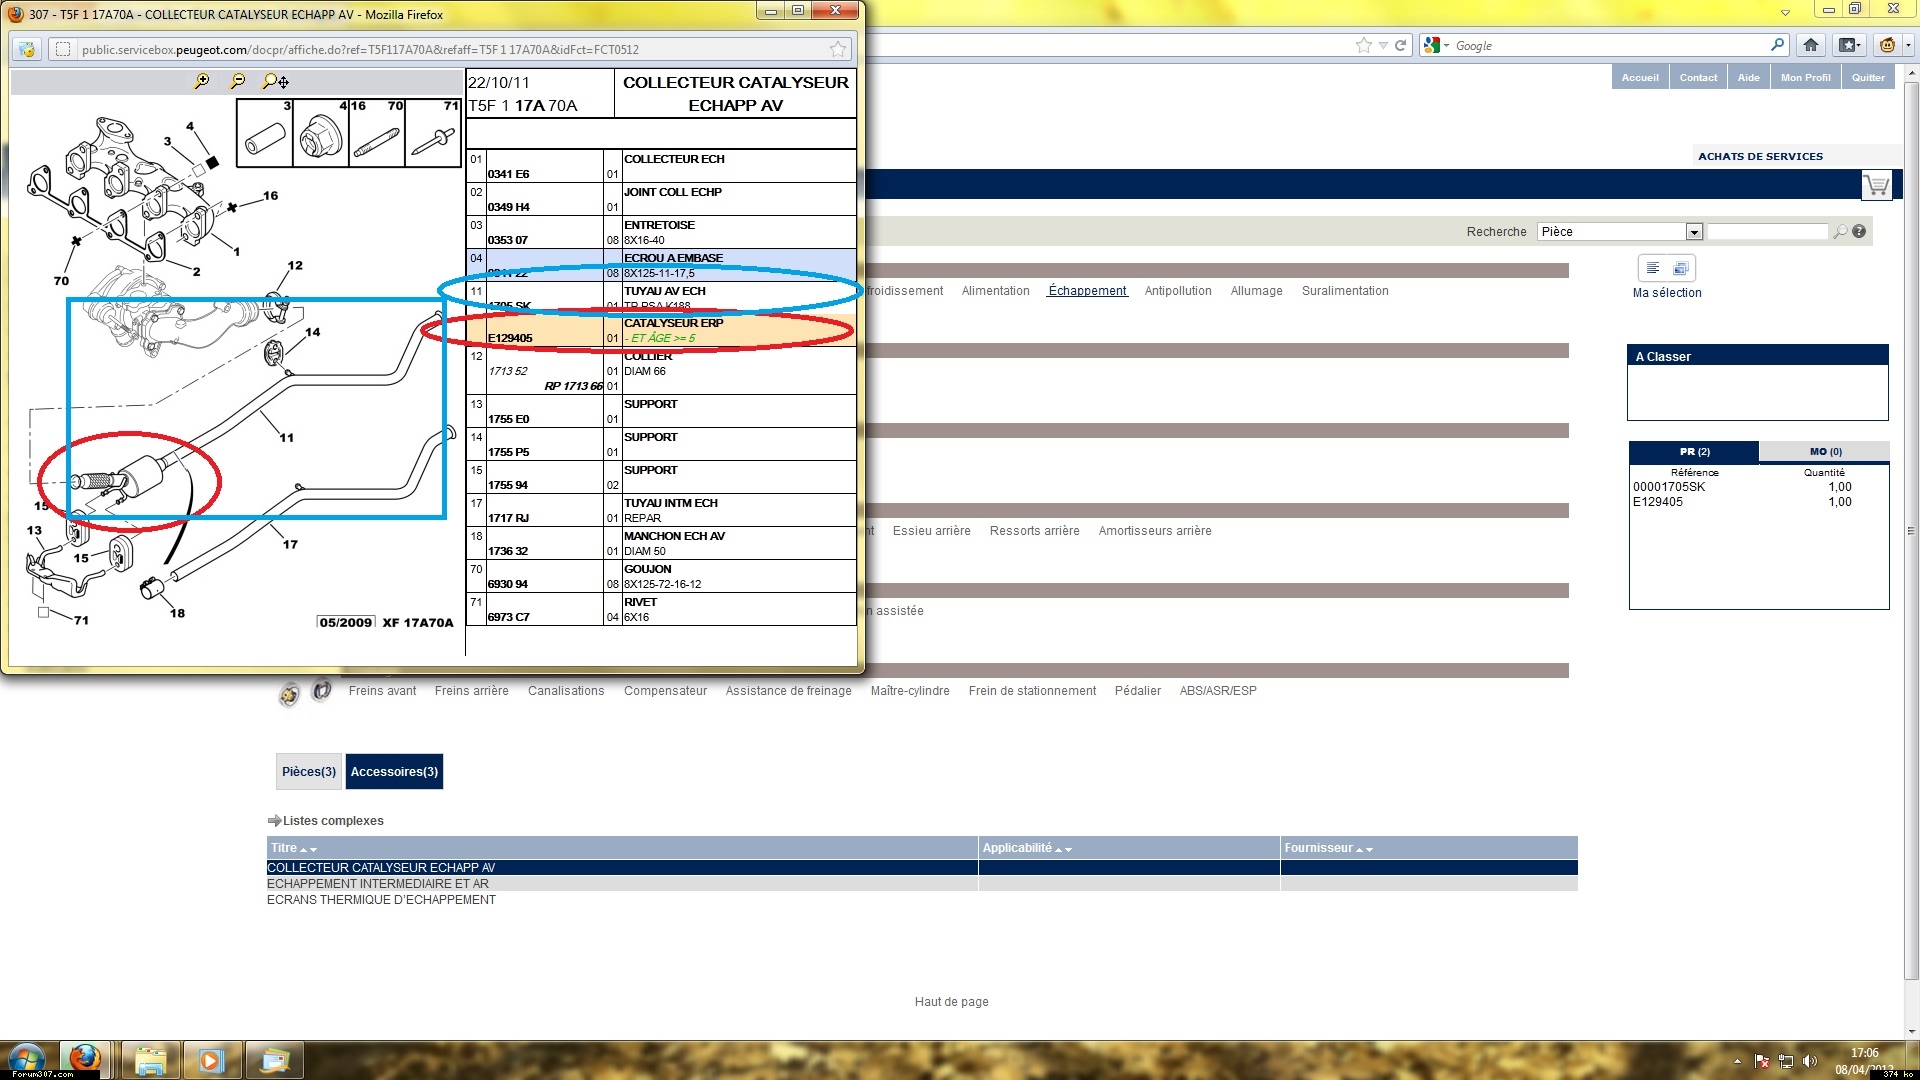Activate the zoom-and-pan magnifier tool
Screen dimensions: 1920x1080
click(x=275, y=82)
